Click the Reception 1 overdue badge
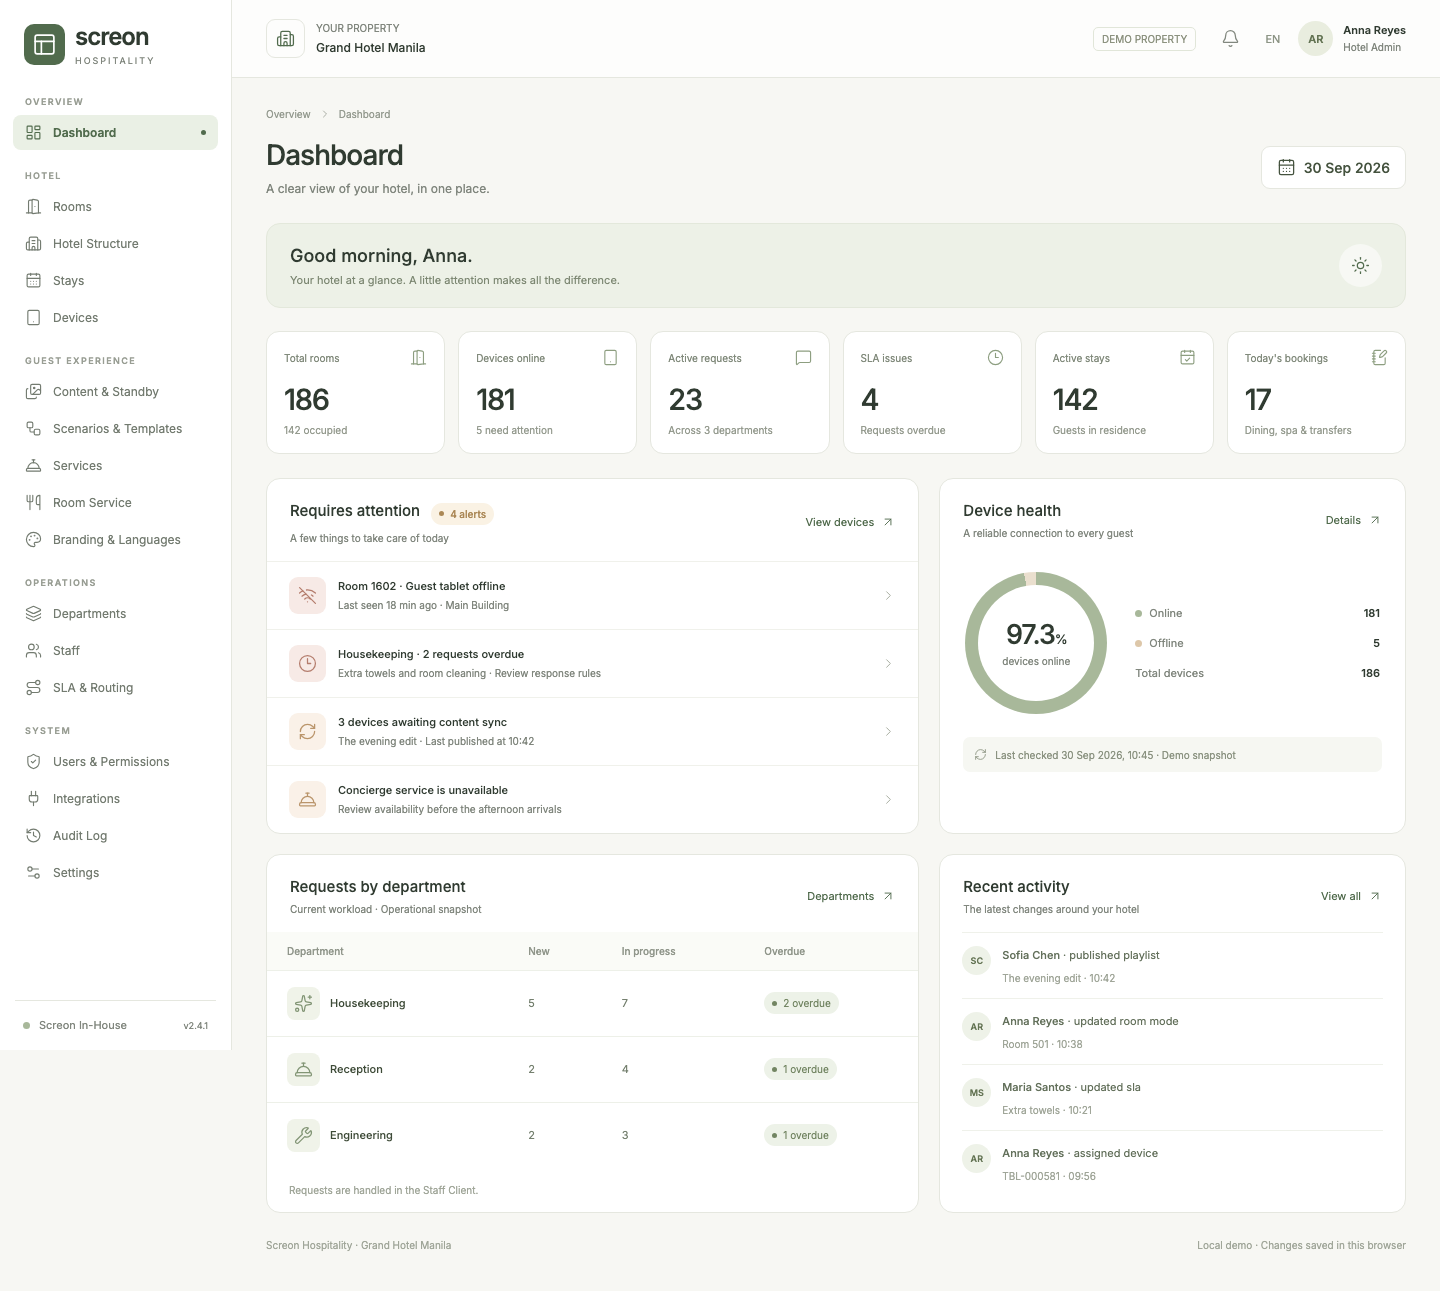Viewport: 1440px width, 1291px height. click(x=800, y=1069)
